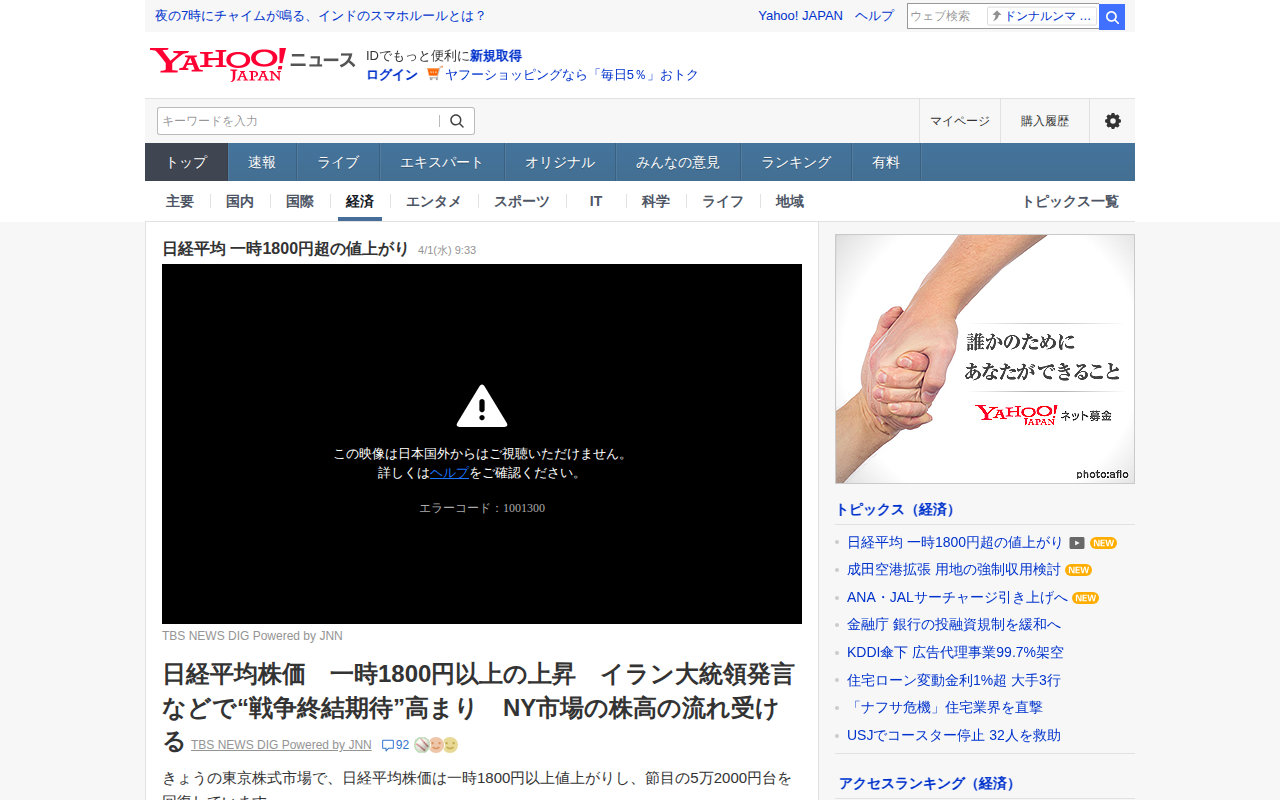Image resolution: width=1280 pixels, height=800 pixels.
Task: Open topic 住宅ローン変動金利1%超 大手3行
Action: tap(954, 681)
